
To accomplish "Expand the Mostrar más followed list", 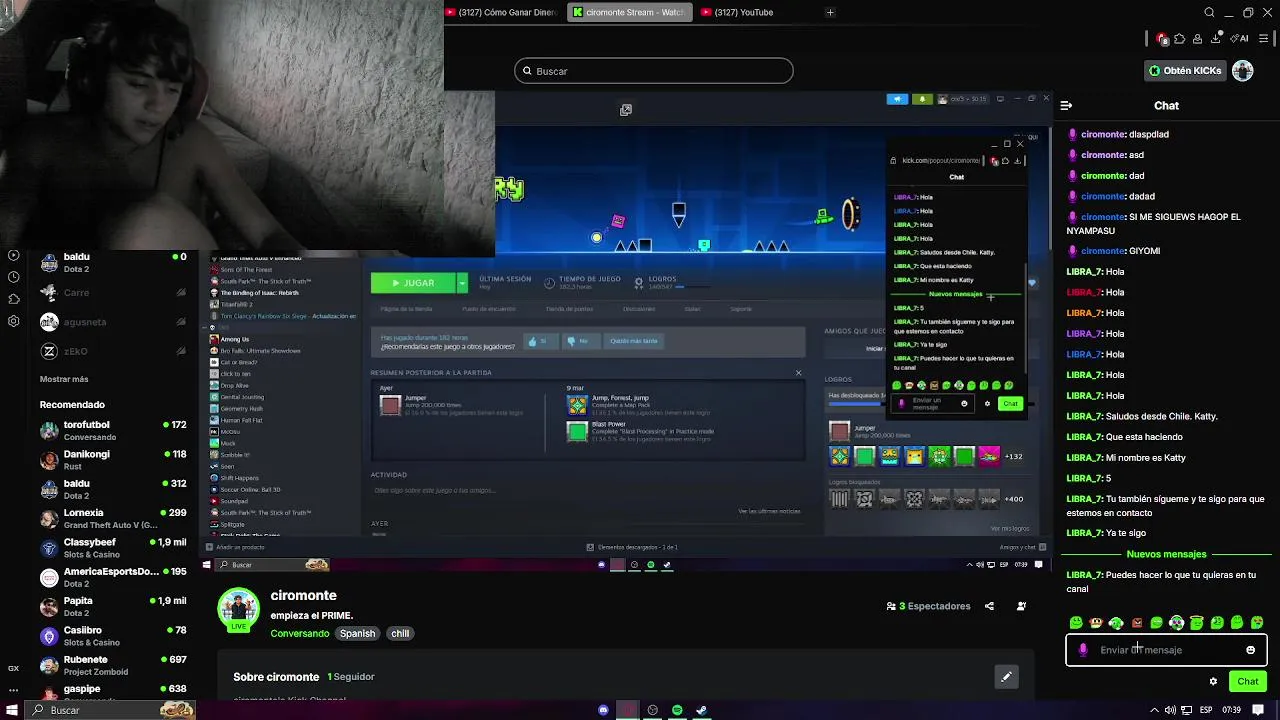I will (x=64, y=379).
